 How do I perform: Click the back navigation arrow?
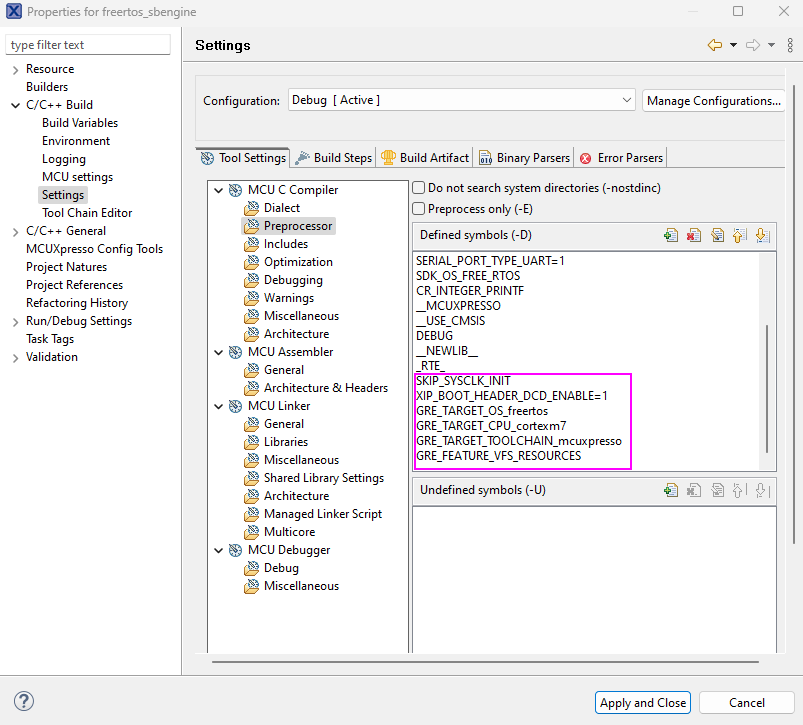pos(715,45)
